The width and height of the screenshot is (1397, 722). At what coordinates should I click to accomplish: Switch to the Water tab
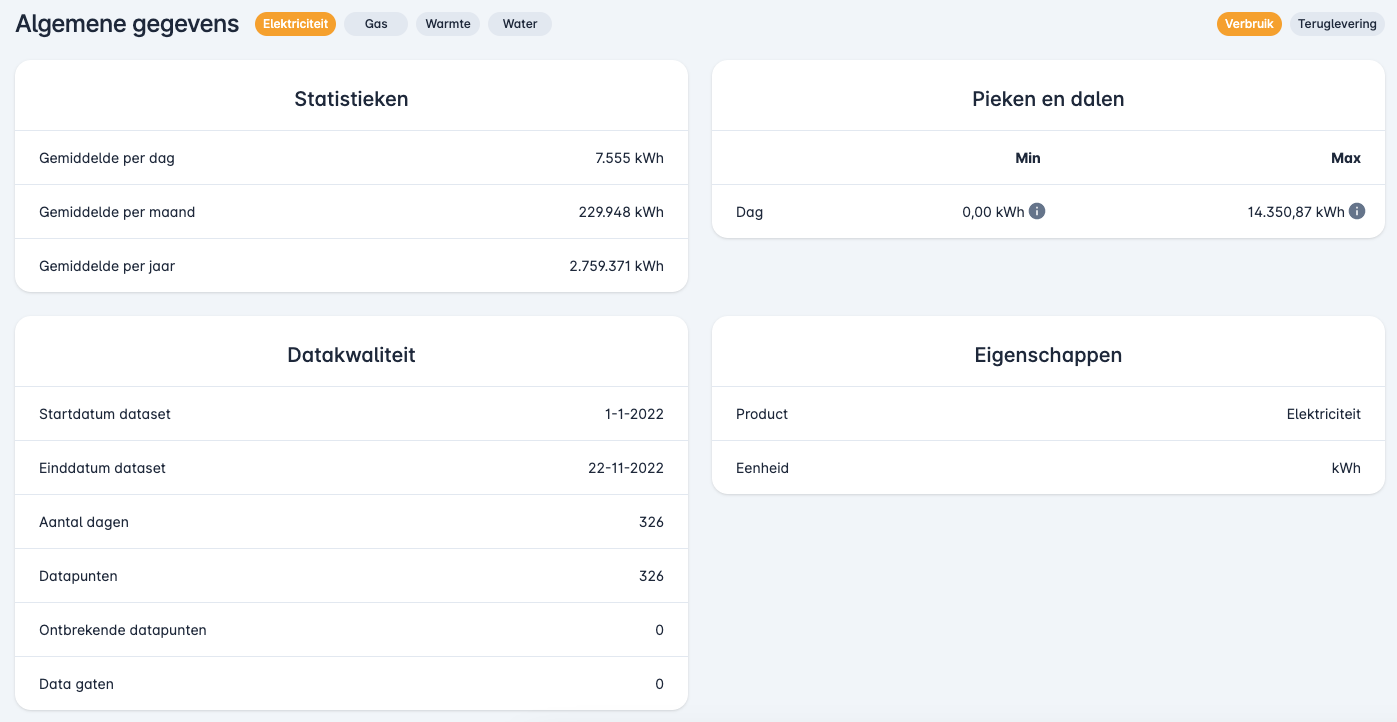pyautogui.click(x=520, y=24)
